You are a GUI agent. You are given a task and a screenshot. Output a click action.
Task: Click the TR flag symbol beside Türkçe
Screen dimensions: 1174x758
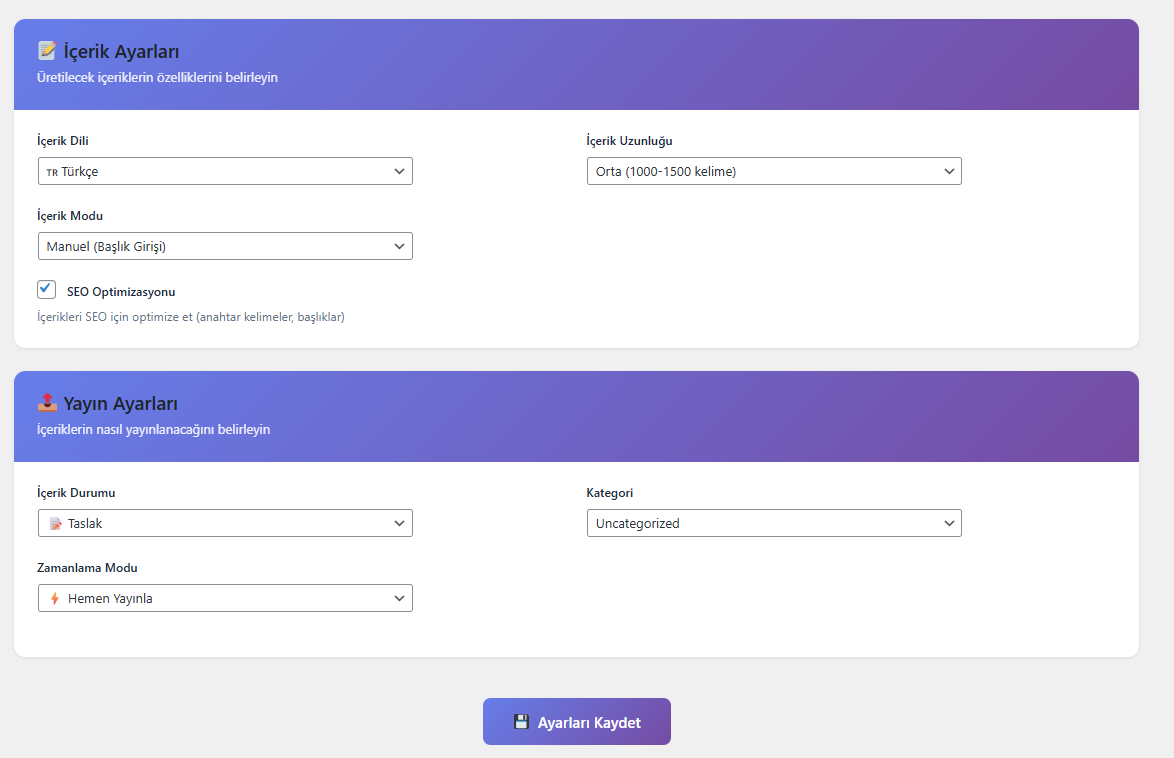click(x=52, y=172)
